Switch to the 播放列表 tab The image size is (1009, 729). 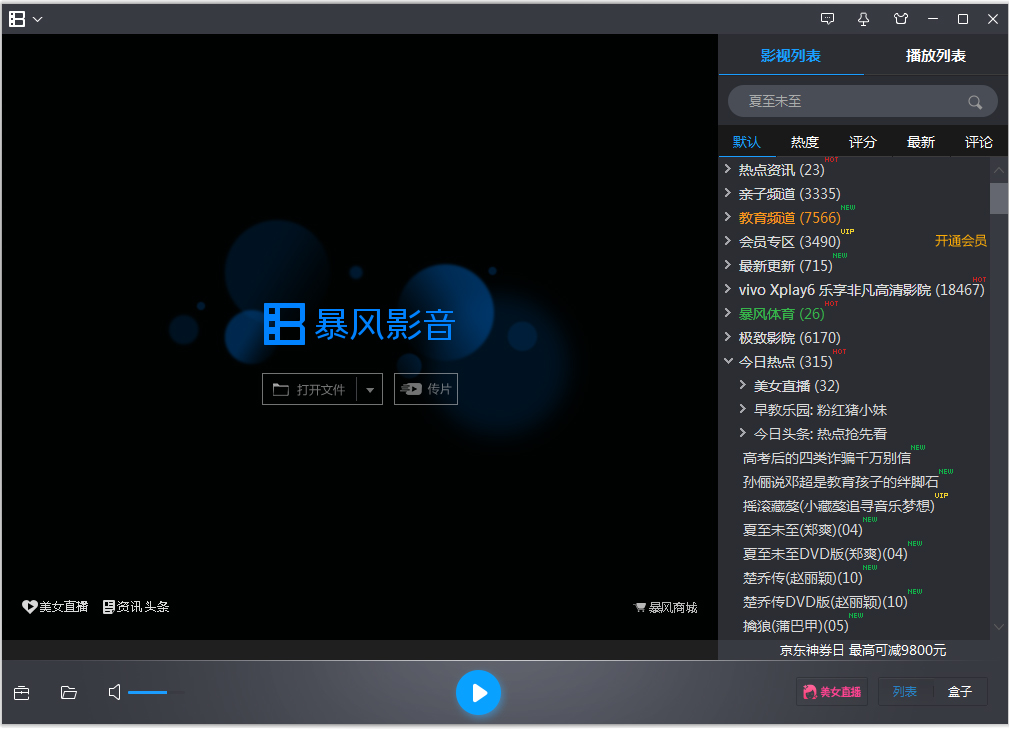coord(935,56)
